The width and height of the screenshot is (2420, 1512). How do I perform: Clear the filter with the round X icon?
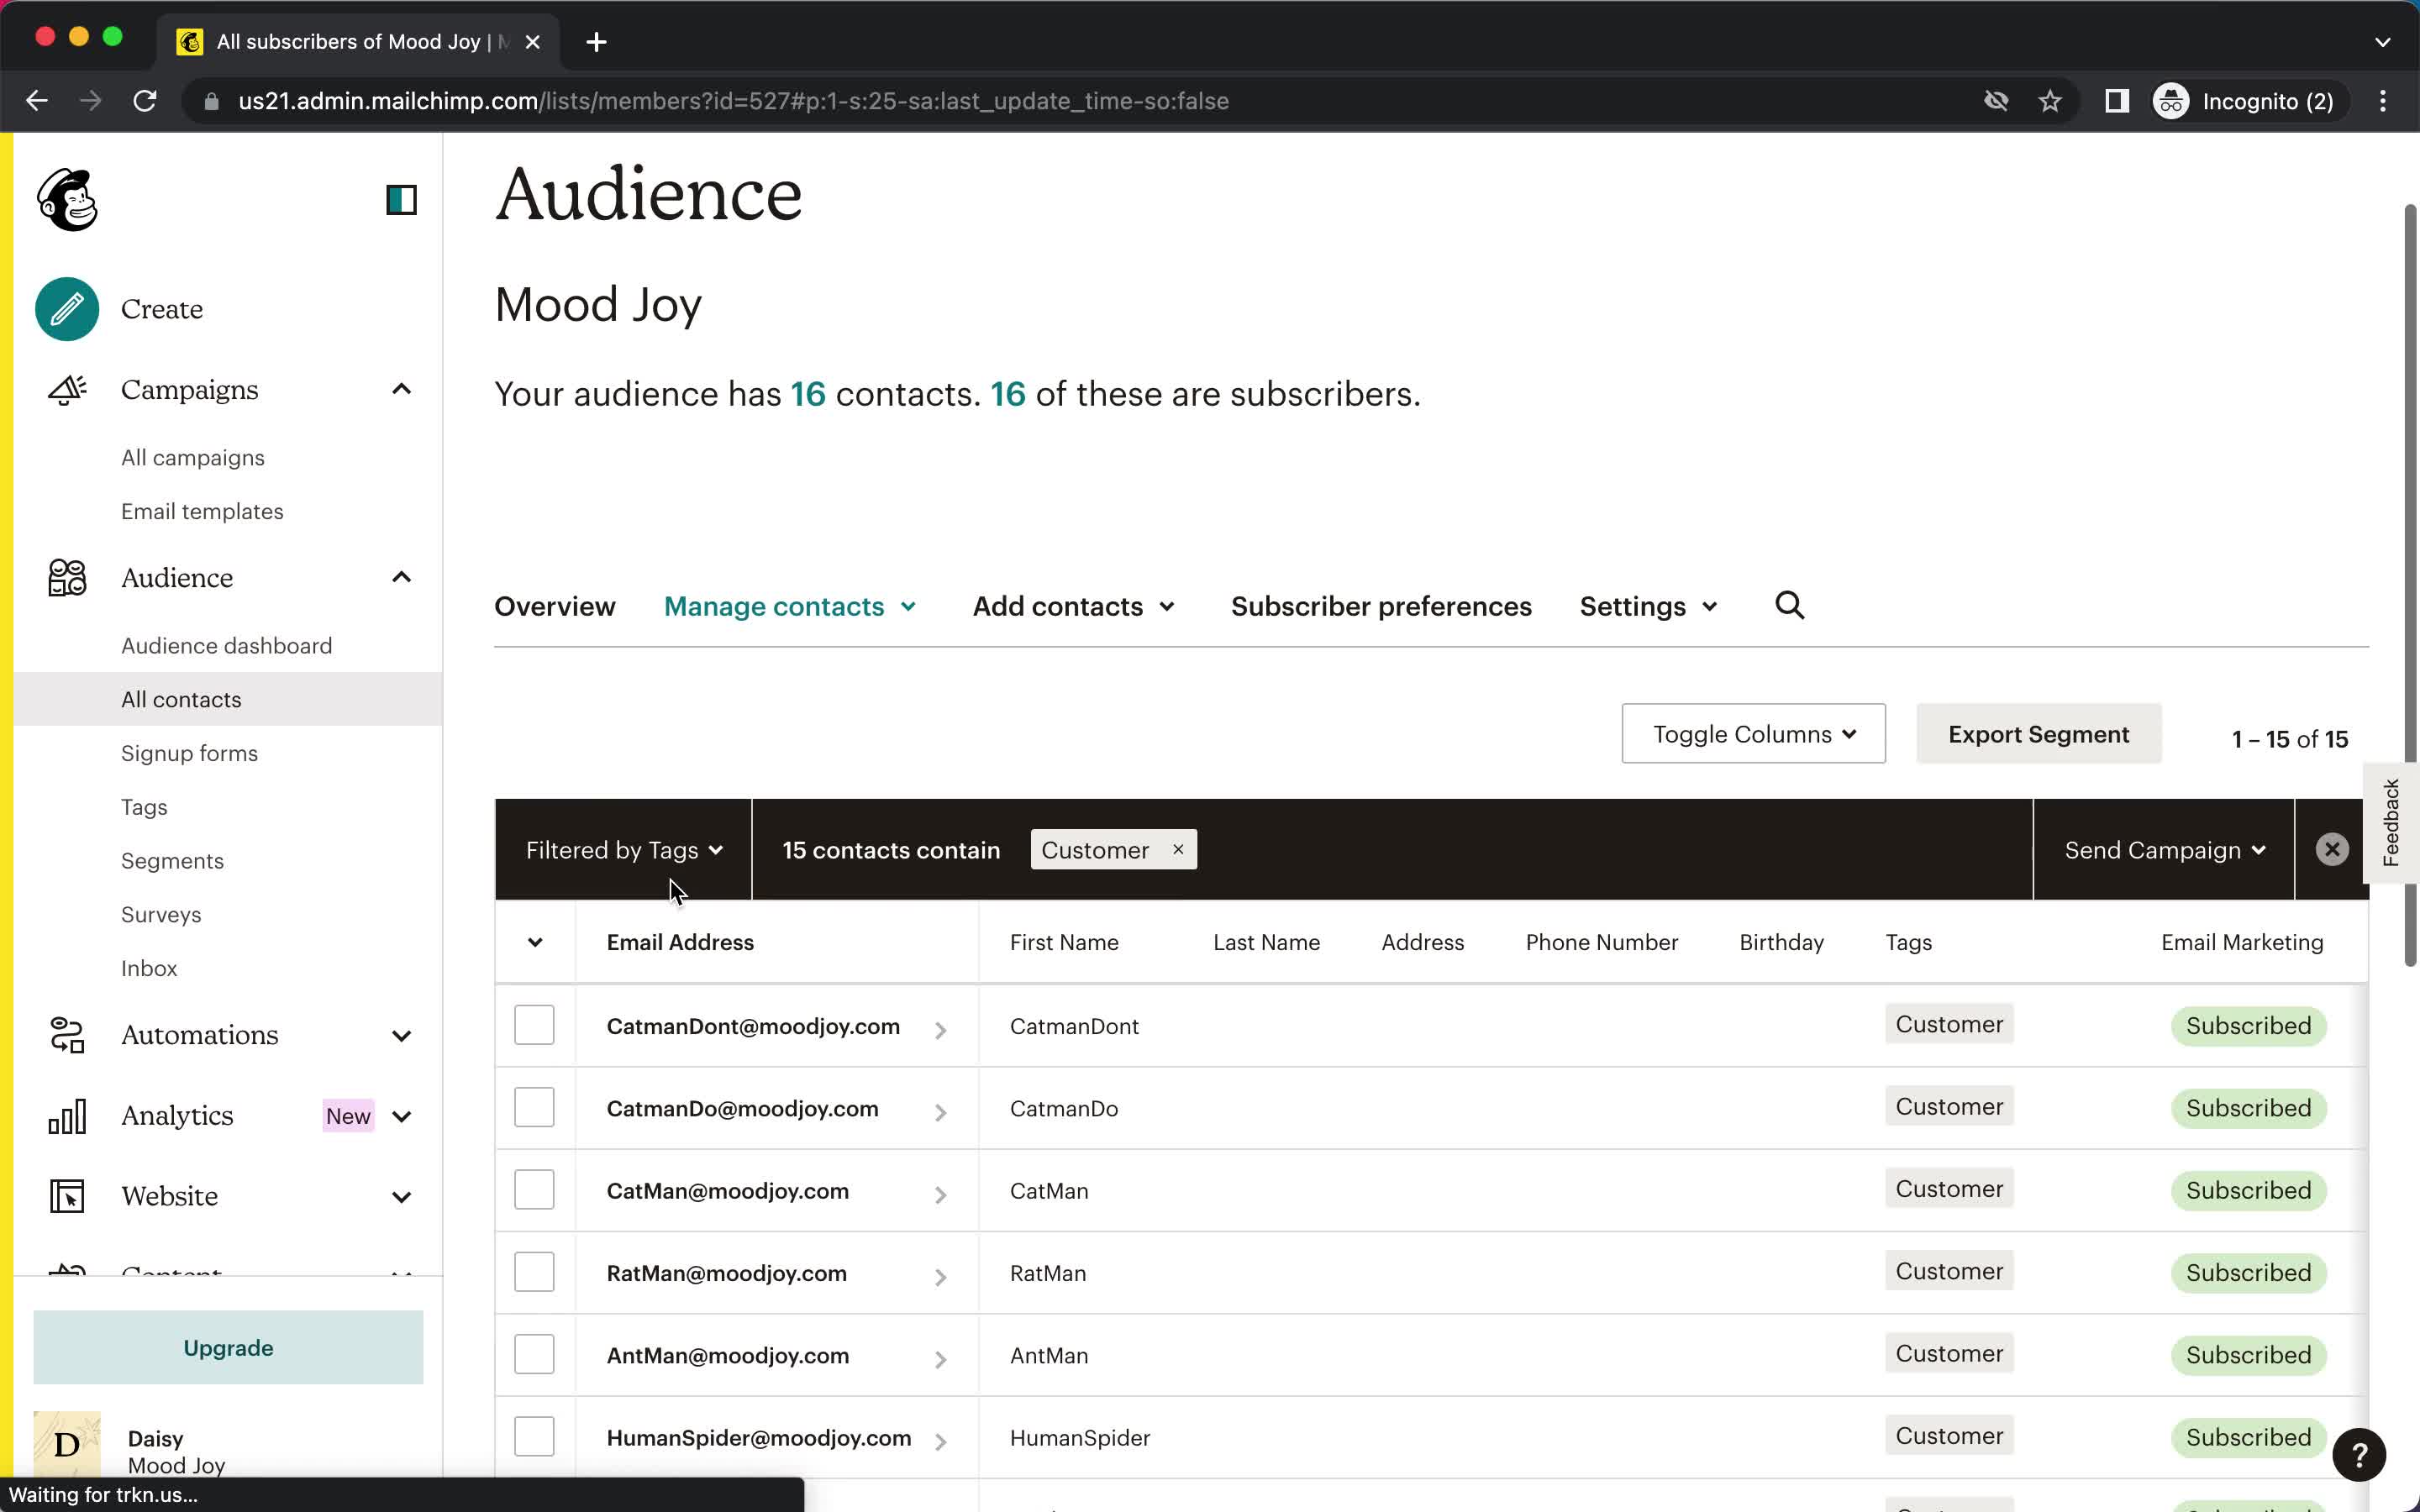[x=2331, y=849]
